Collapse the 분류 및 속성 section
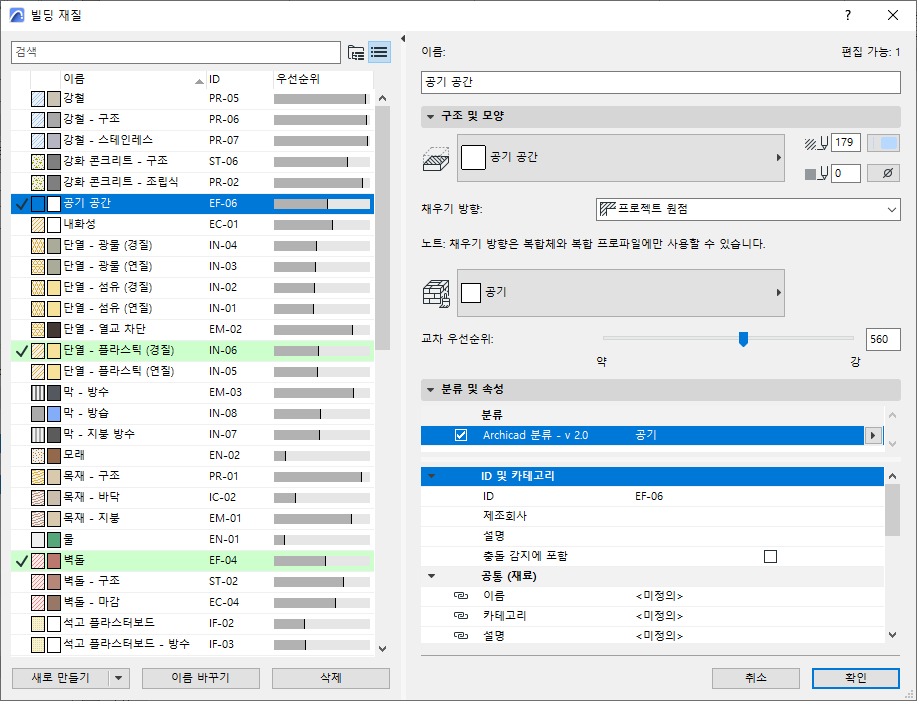Viewport: 917px width, 701px height. coord(430,389)
